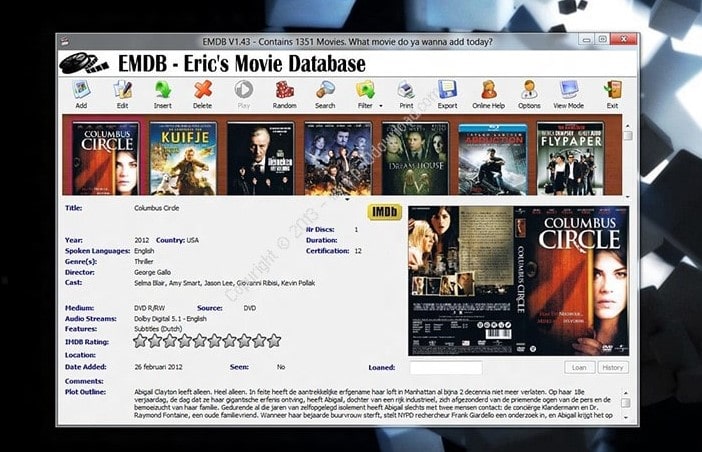
Task: Click the IMDb logo button
Action: click(x=385, y=212)
